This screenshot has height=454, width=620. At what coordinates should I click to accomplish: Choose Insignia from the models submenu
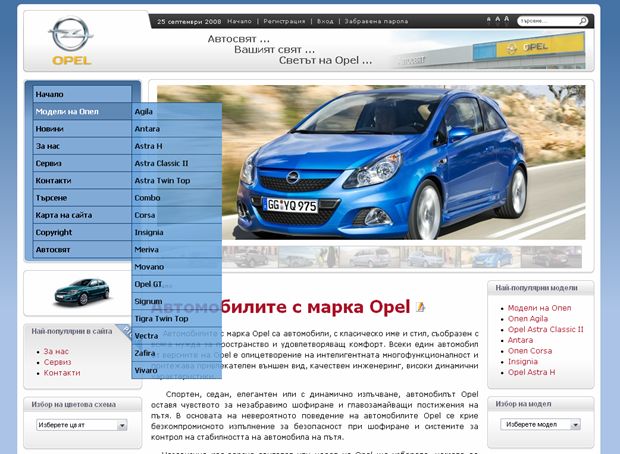tap(177, 232)
